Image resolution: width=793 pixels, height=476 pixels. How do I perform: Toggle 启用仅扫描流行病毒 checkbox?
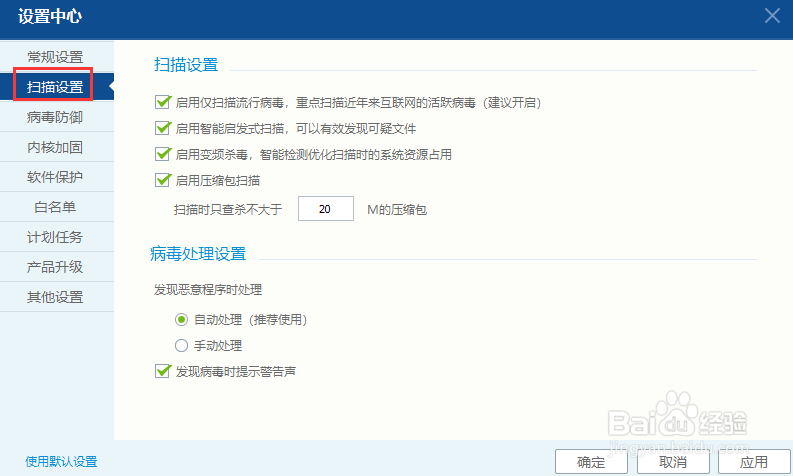point(163,102)
